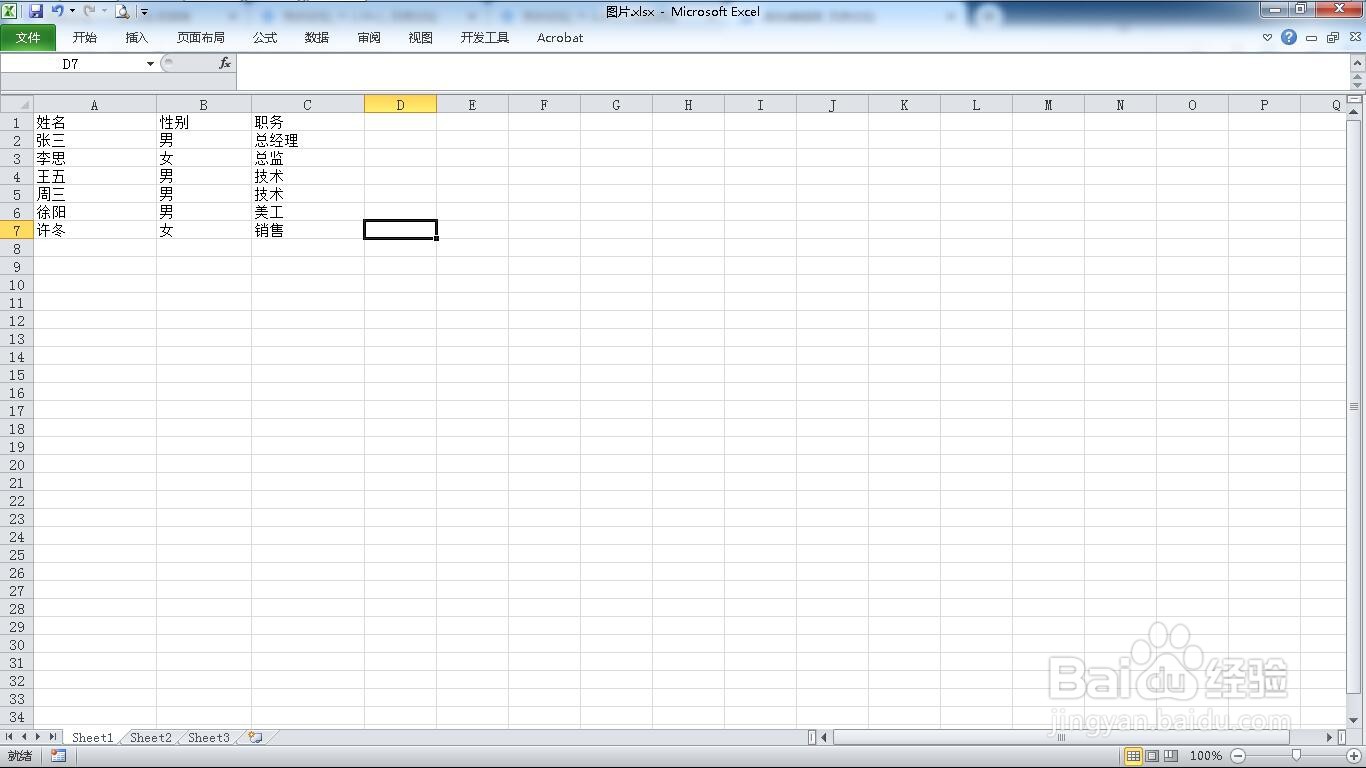The image size is (1366, 768).
Task: Switch to Page Layout view
Action: pos(1152,756)
